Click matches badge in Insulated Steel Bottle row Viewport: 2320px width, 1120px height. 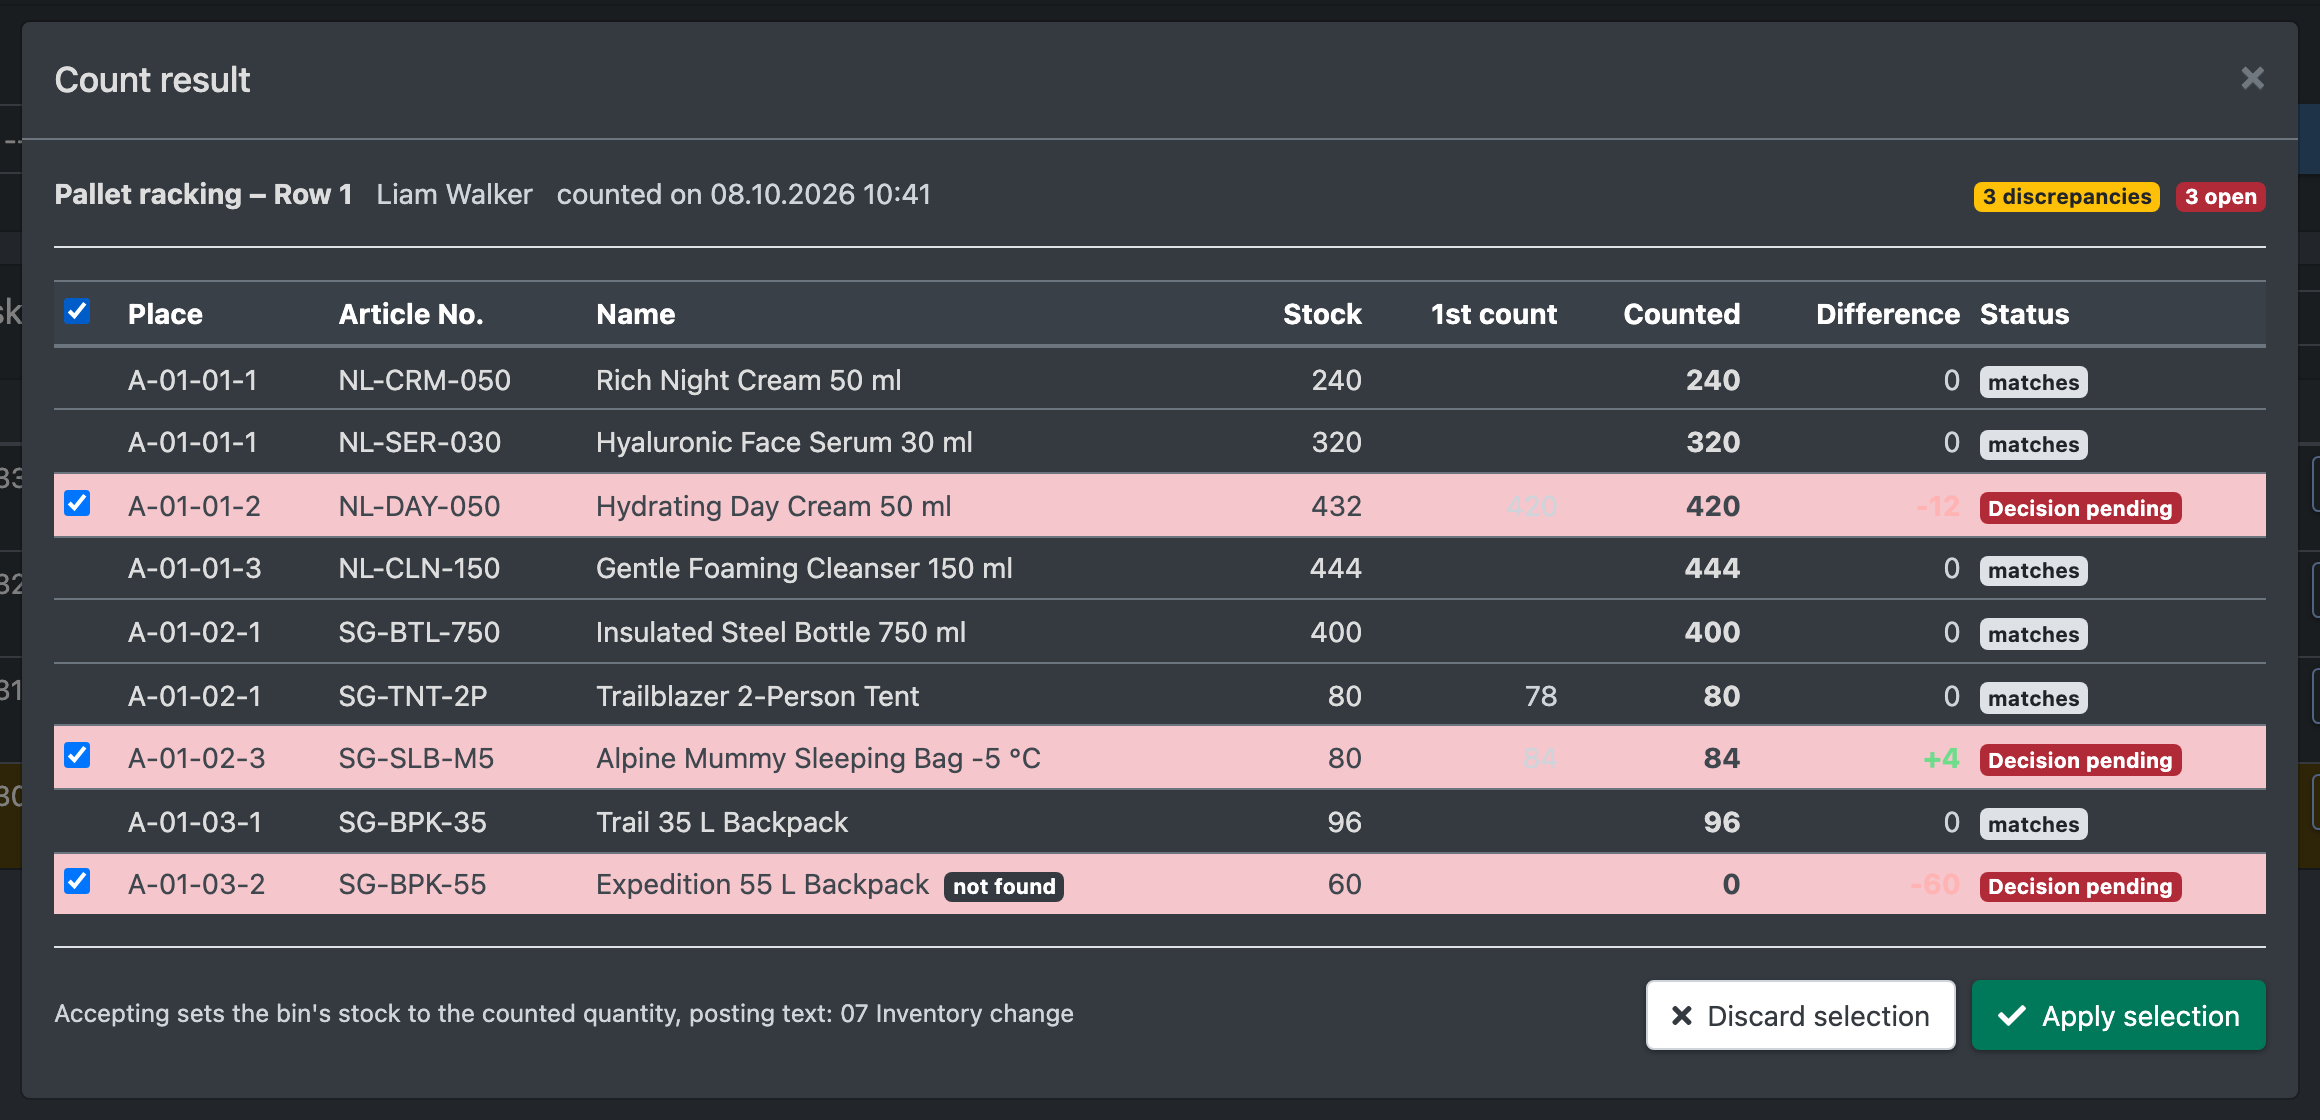[x=2033, y=634]
